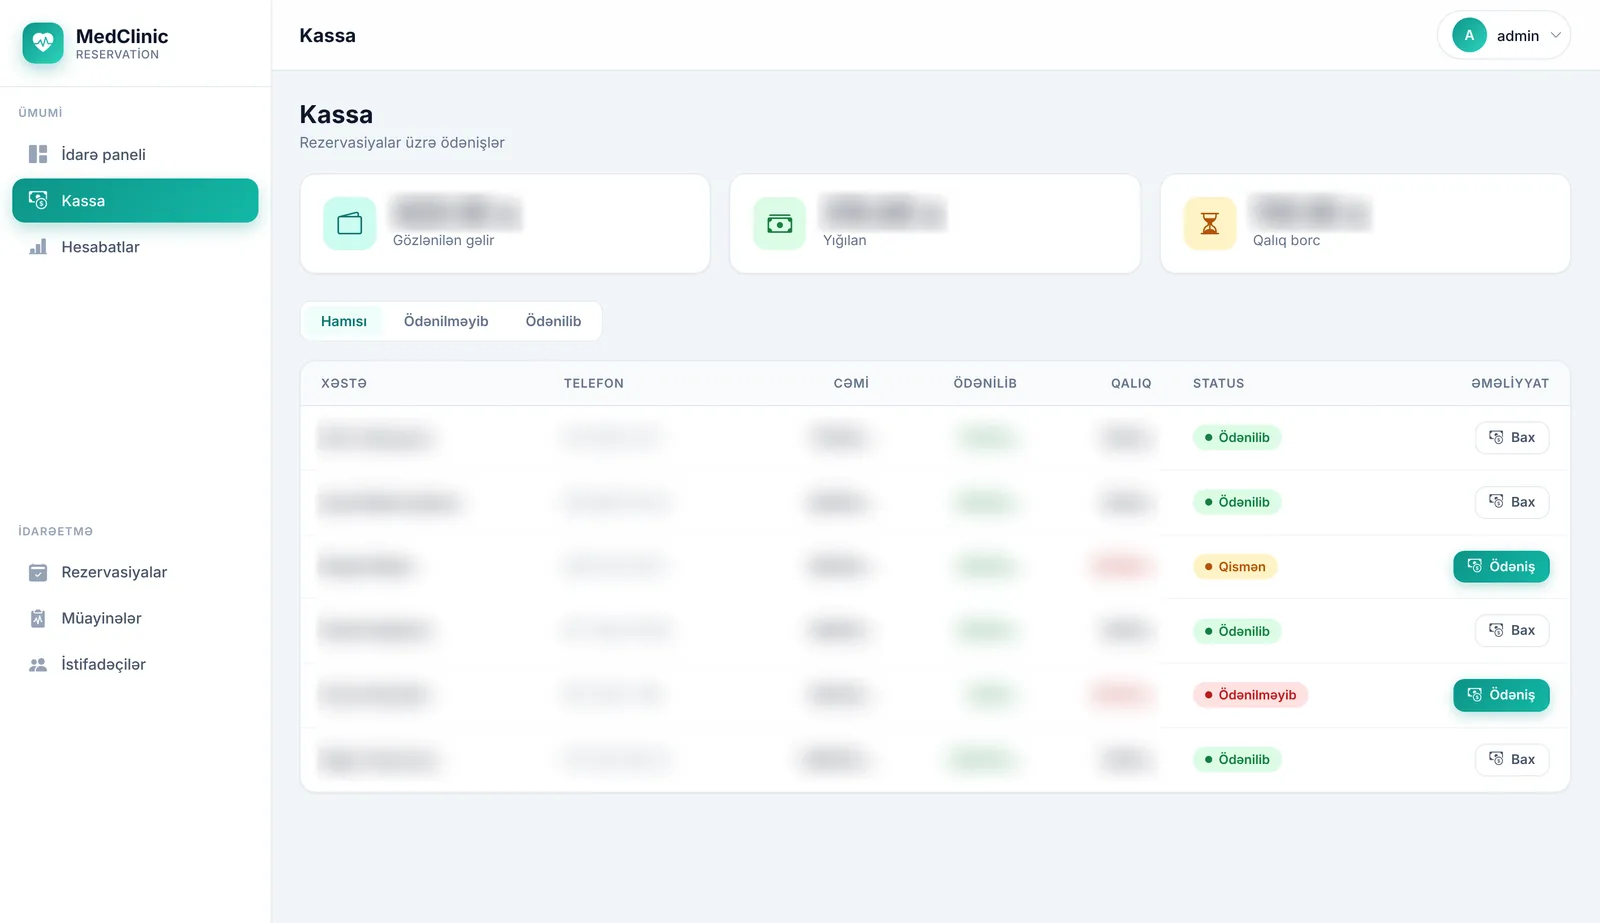The height and width of the screenshot is (923, 1600).
Task: Click Bax button in fourth table row
Action: coord(1512,630)
